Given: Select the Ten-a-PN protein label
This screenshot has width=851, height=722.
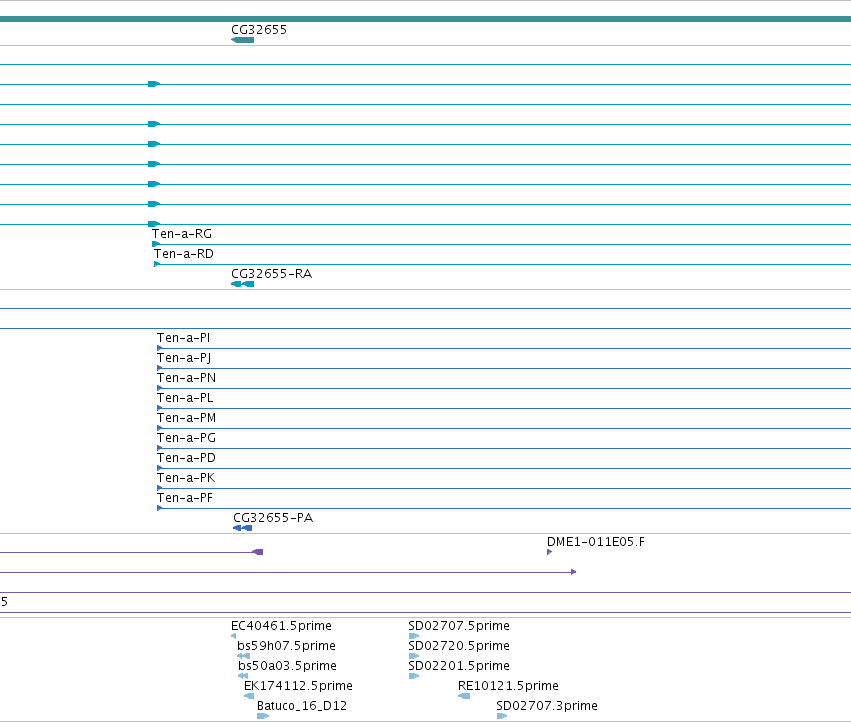Looking at the screenshot, I should point(186,378).
